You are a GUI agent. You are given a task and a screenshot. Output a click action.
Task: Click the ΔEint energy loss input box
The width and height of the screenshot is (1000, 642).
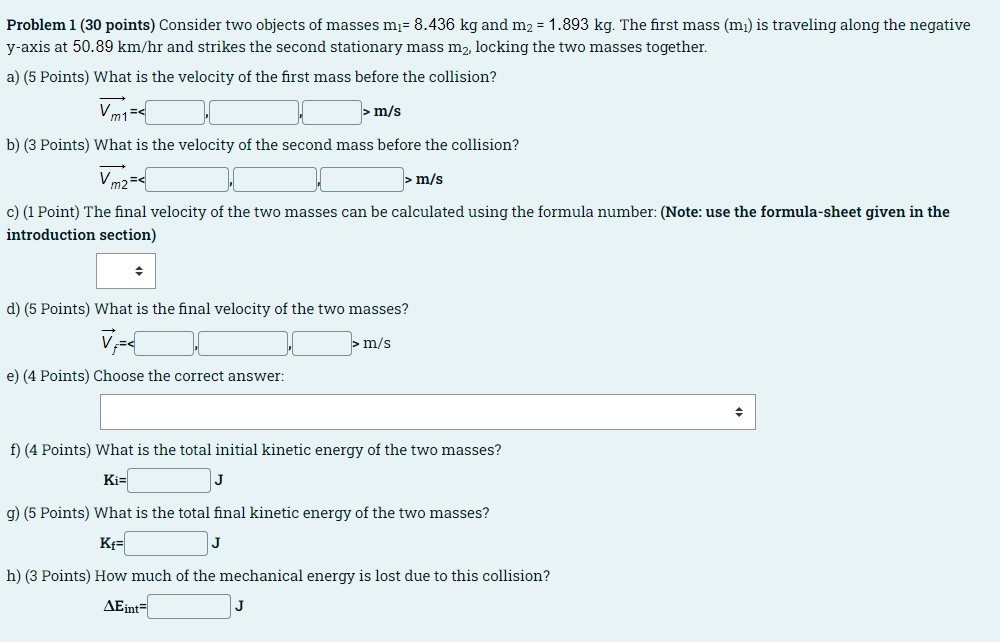pyautogui.click(x=188, y=605)
